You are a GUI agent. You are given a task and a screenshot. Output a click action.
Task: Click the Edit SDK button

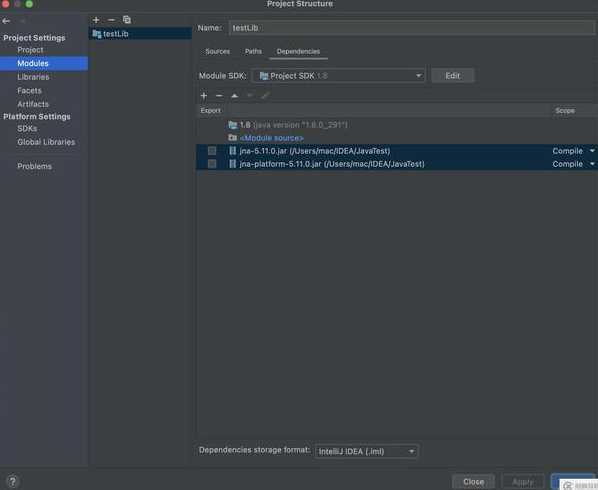tap(453, 76)
